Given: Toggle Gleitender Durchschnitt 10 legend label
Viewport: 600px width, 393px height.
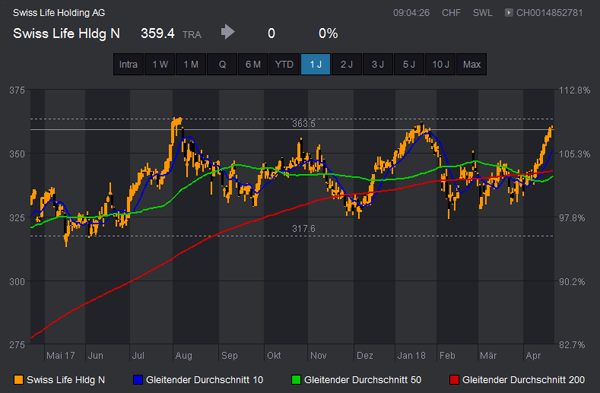Looking at the screenshot, I should click(x=204, y=380).
